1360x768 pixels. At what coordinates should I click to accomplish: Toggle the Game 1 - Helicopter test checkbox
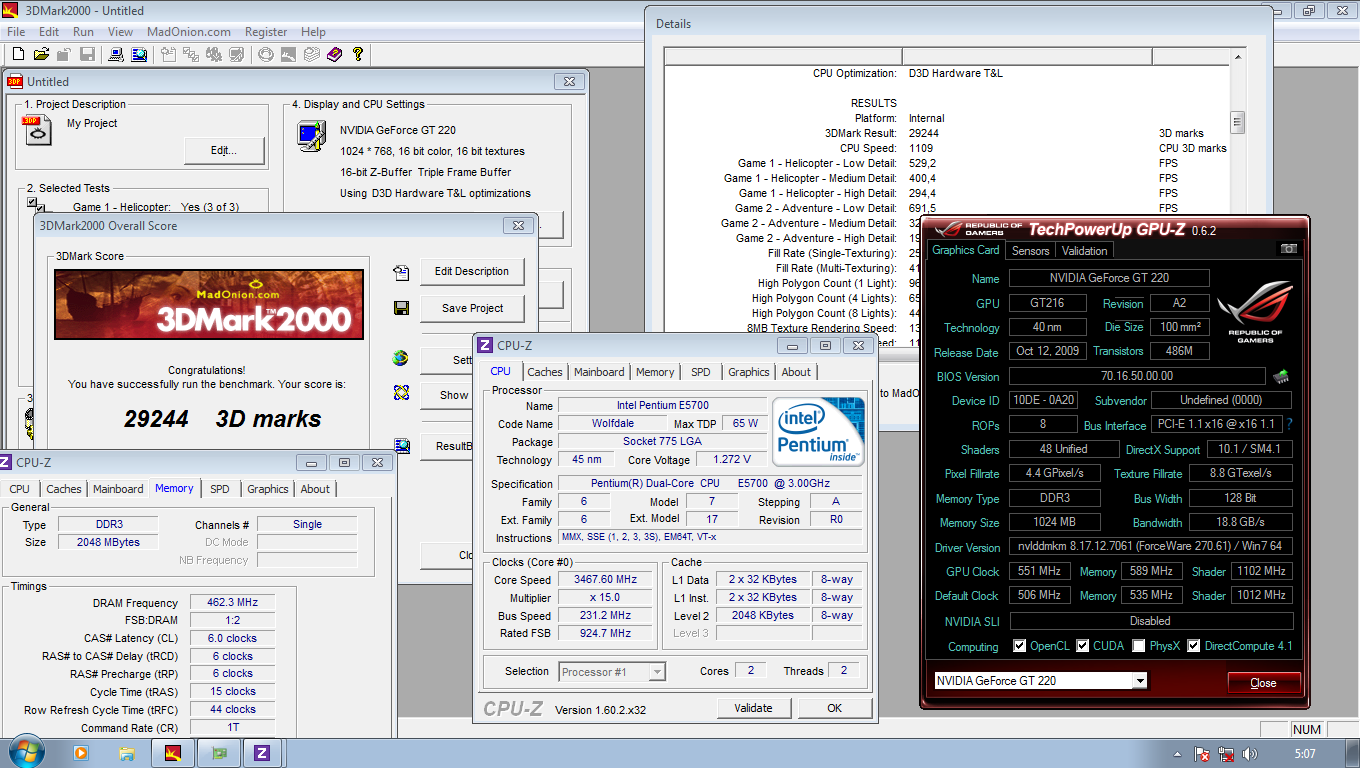[x=33, y=203]
